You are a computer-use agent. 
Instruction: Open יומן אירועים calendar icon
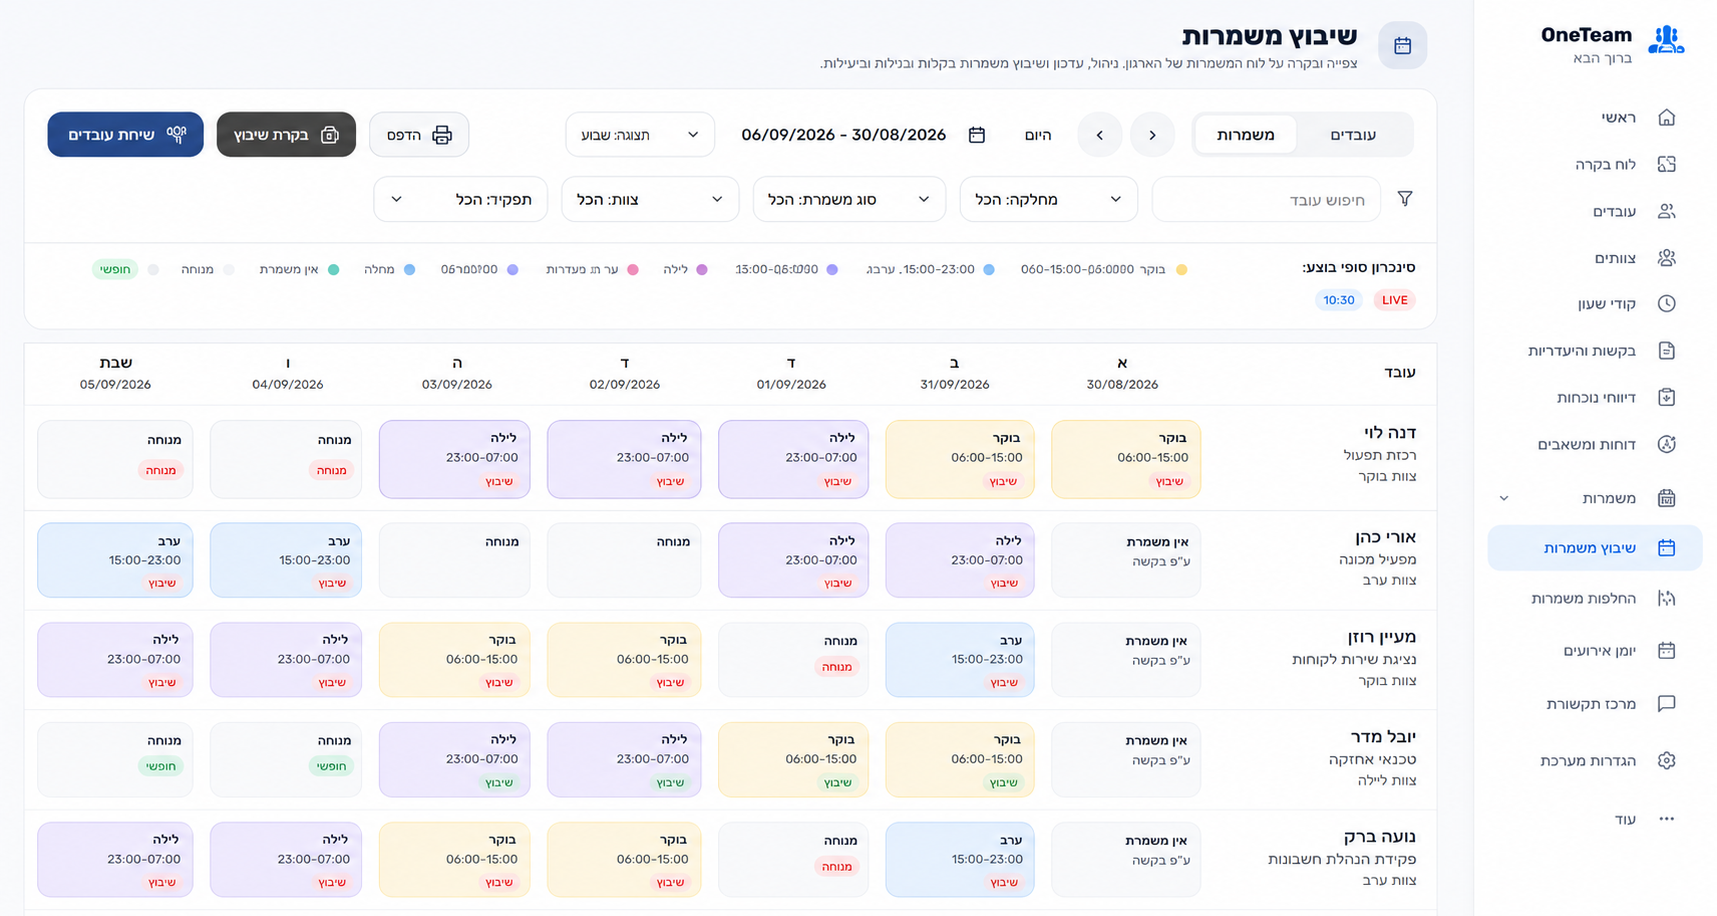(x=1666, y=650)
